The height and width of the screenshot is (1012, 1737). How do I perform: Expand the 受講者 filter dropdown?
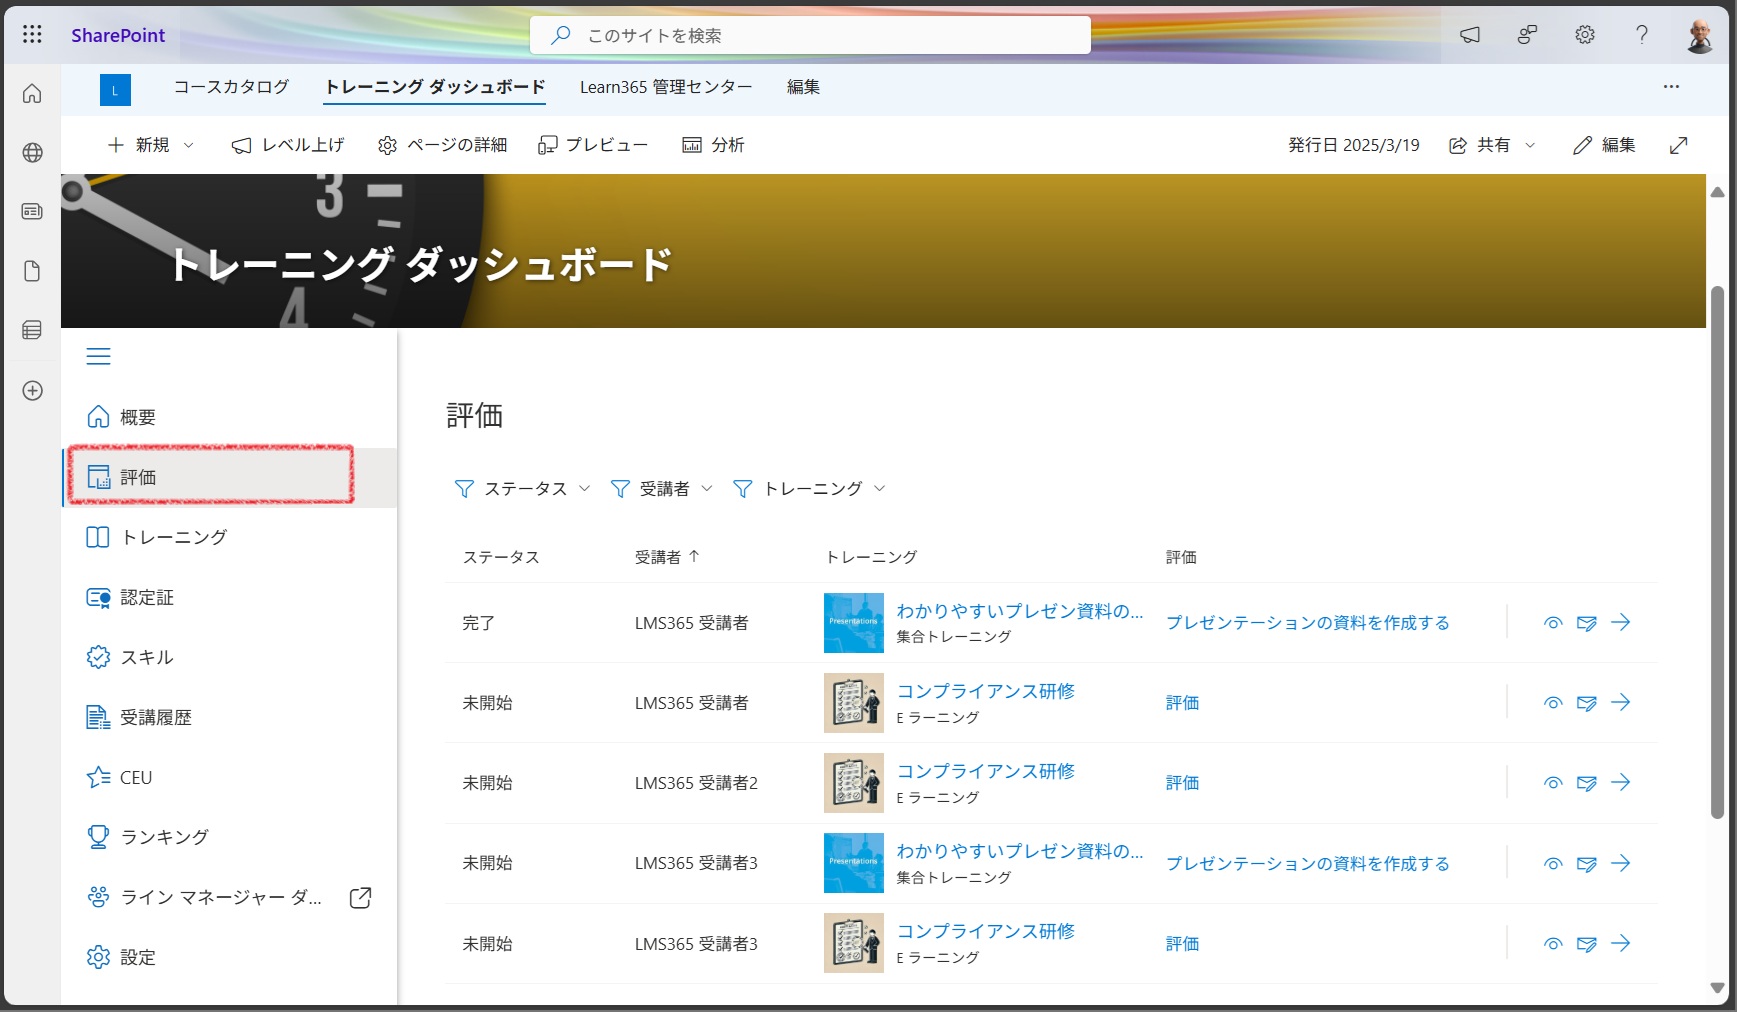click(x=662, y=489)
